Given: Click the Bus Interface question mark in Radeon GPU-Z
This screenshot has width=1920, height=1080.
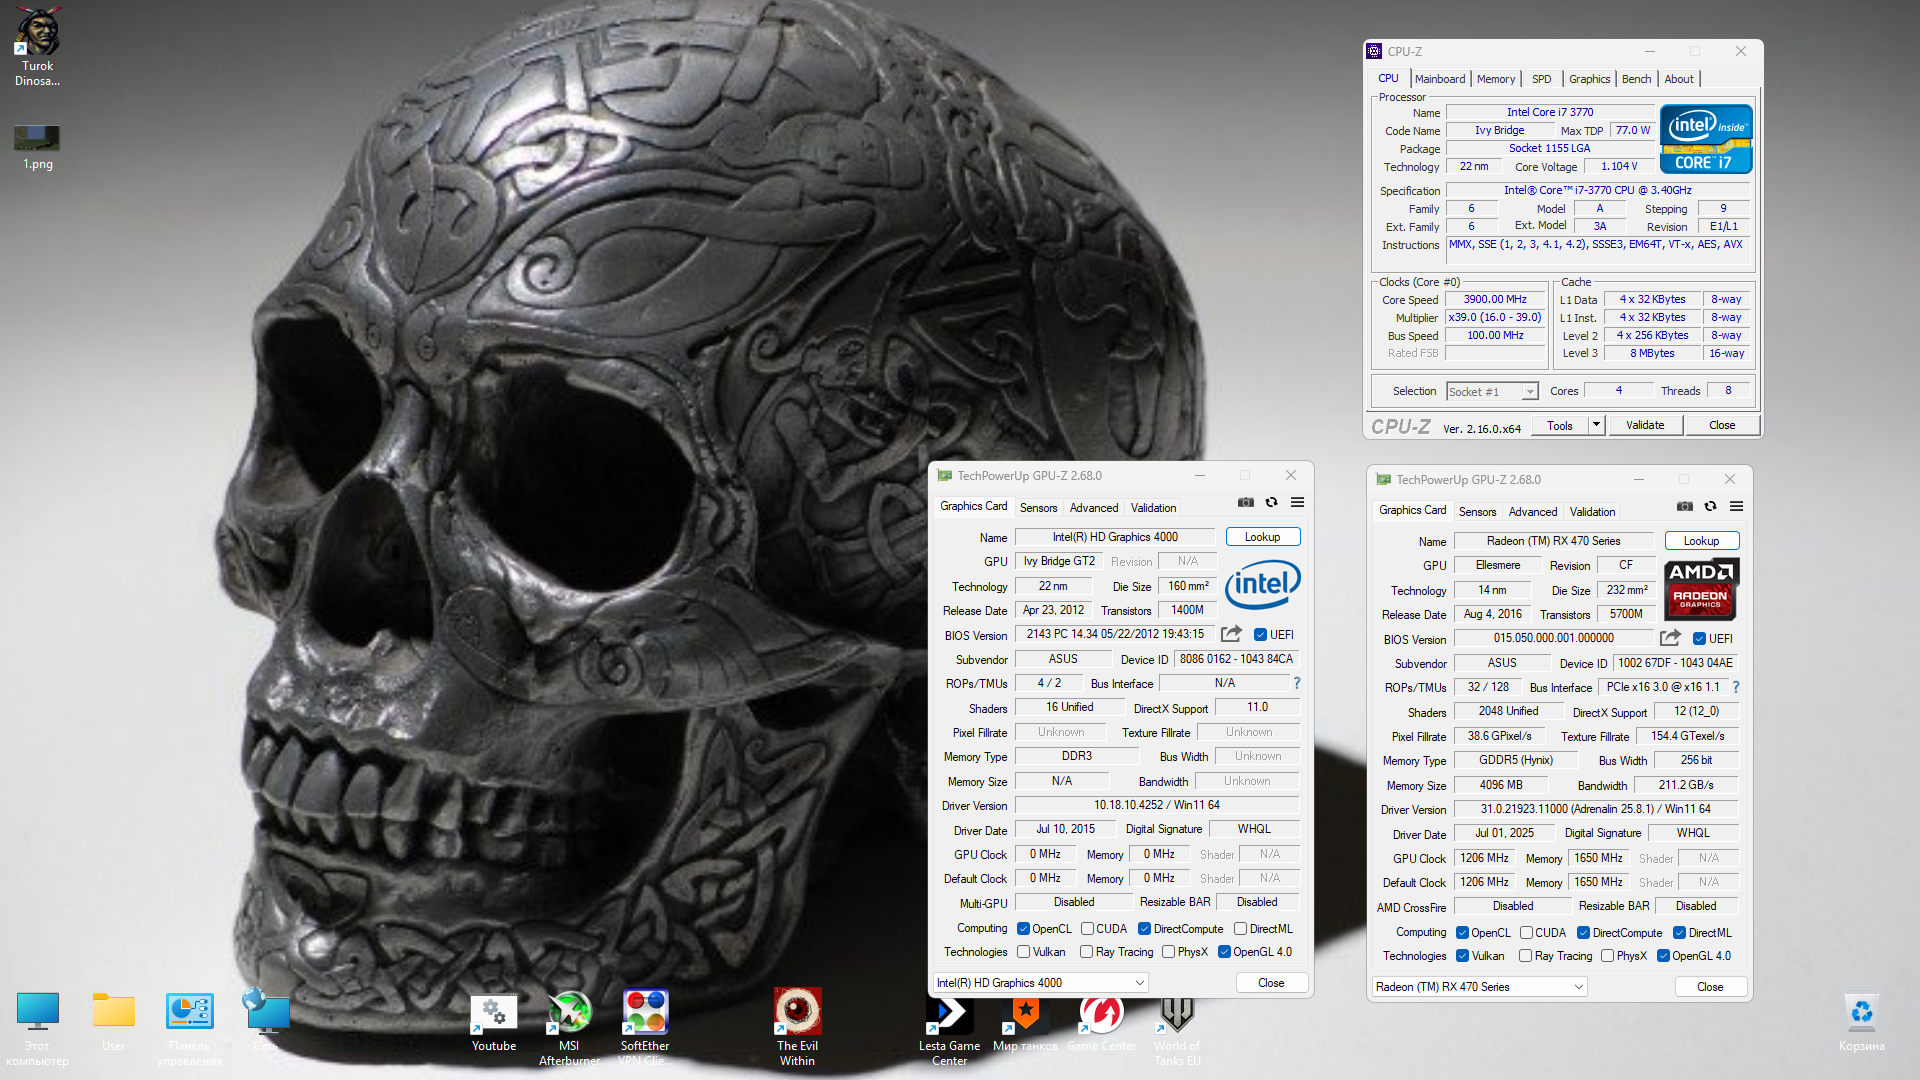Looking at the screenshot, I should 1736,687.
